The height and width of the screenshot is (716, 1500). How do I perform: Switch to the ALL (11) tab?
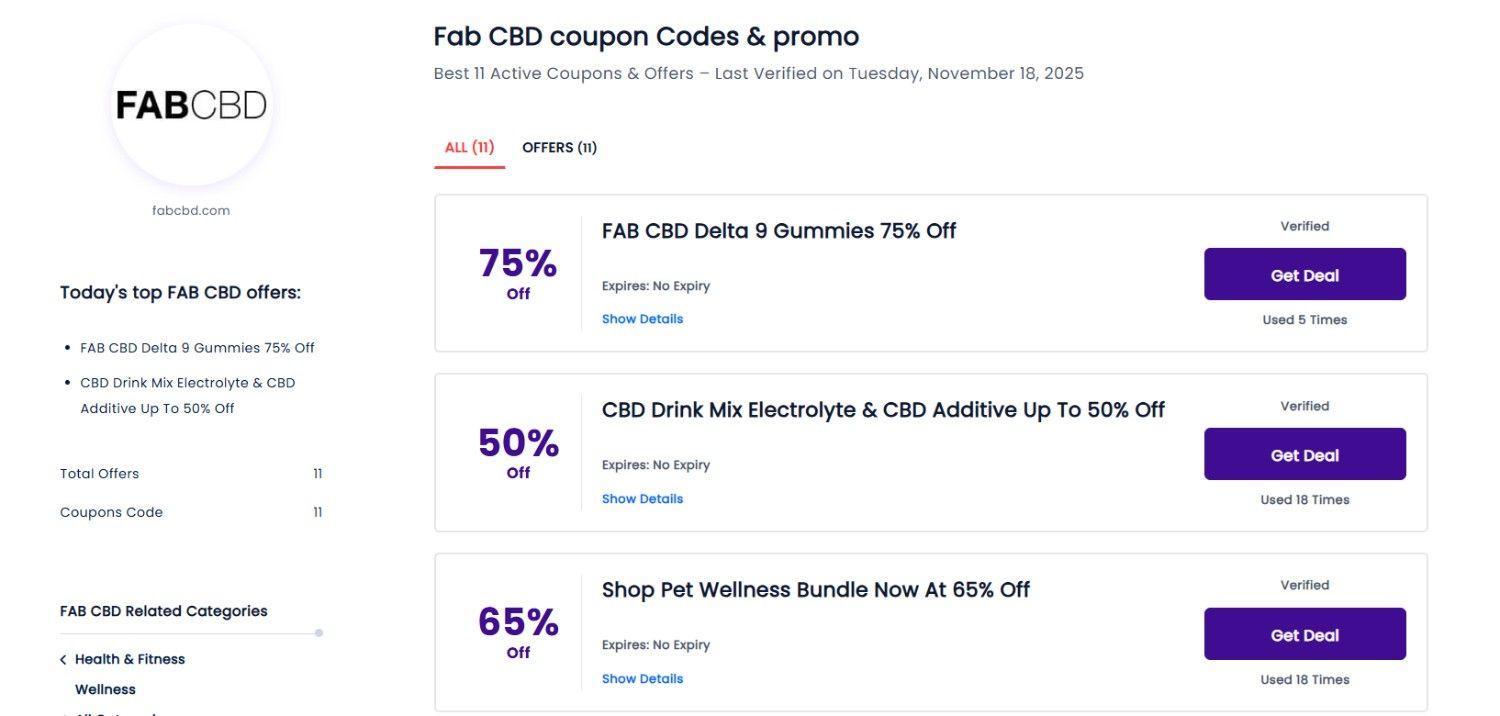point(469,148)
